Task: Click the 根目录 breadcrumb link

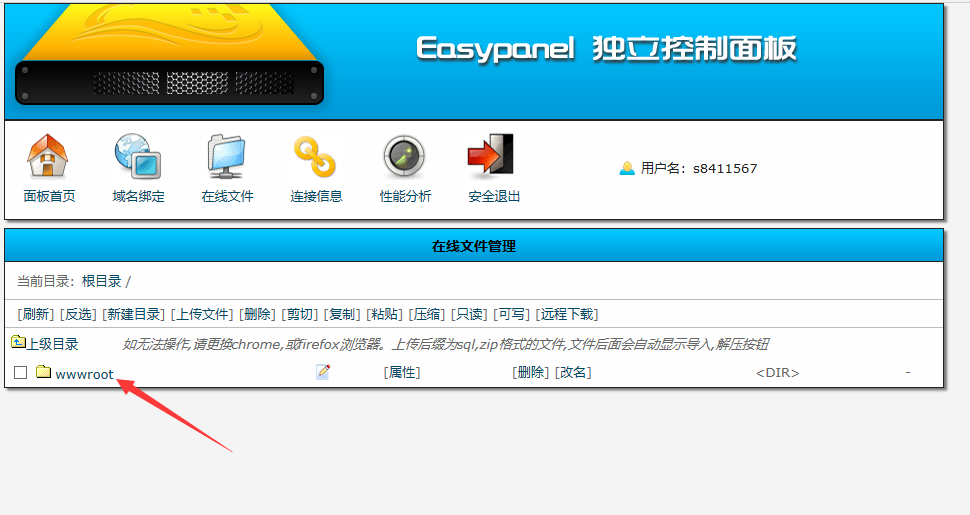Action: (x=101, y=281)
